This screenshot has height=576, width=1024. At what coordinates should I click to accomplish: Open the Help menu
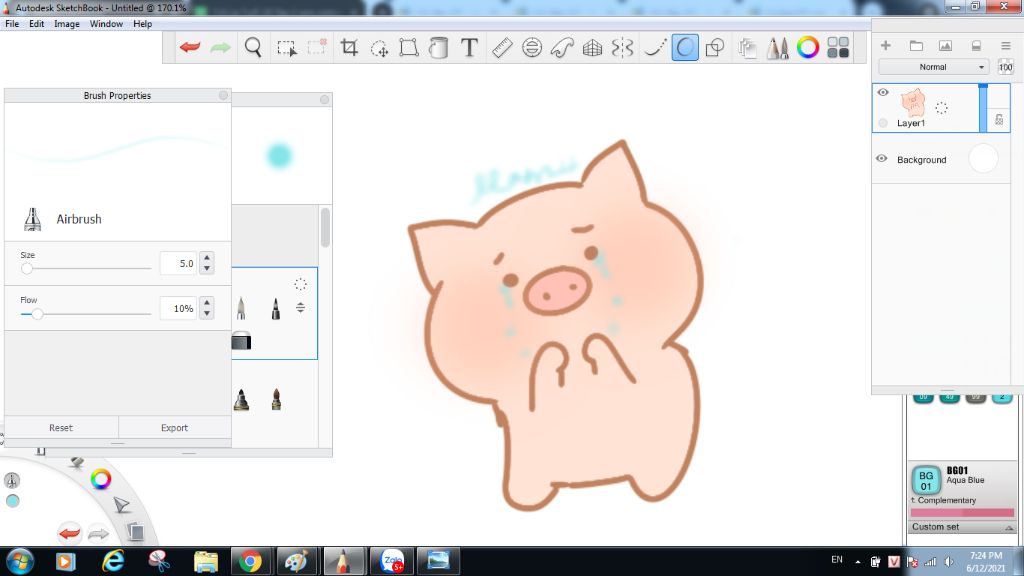click(142, 24)
